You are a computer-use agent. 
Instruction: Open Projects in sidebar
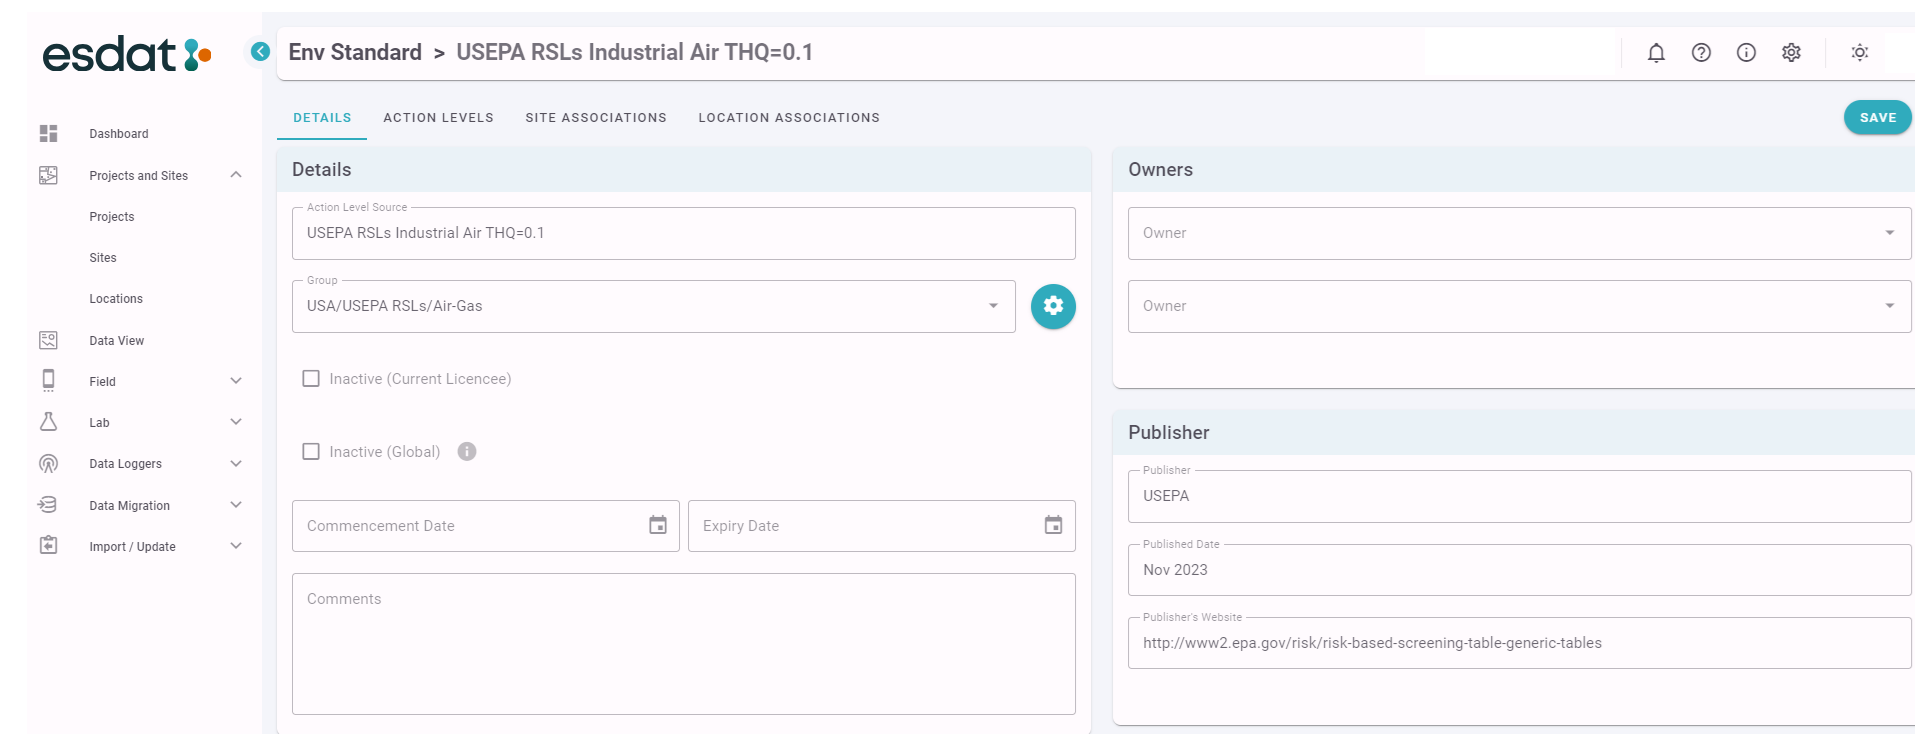pos(112,217)
